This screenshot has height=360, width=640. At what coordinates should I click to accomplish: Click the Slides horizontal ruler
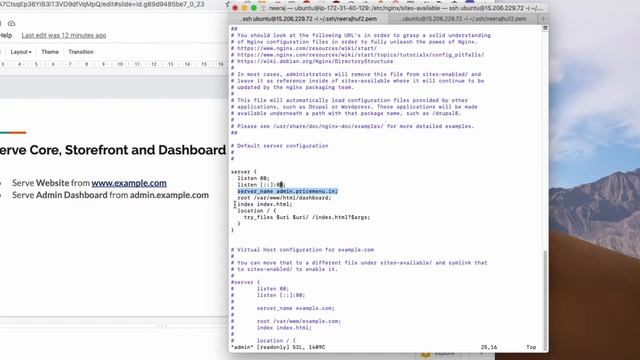[x=113, y=64]
